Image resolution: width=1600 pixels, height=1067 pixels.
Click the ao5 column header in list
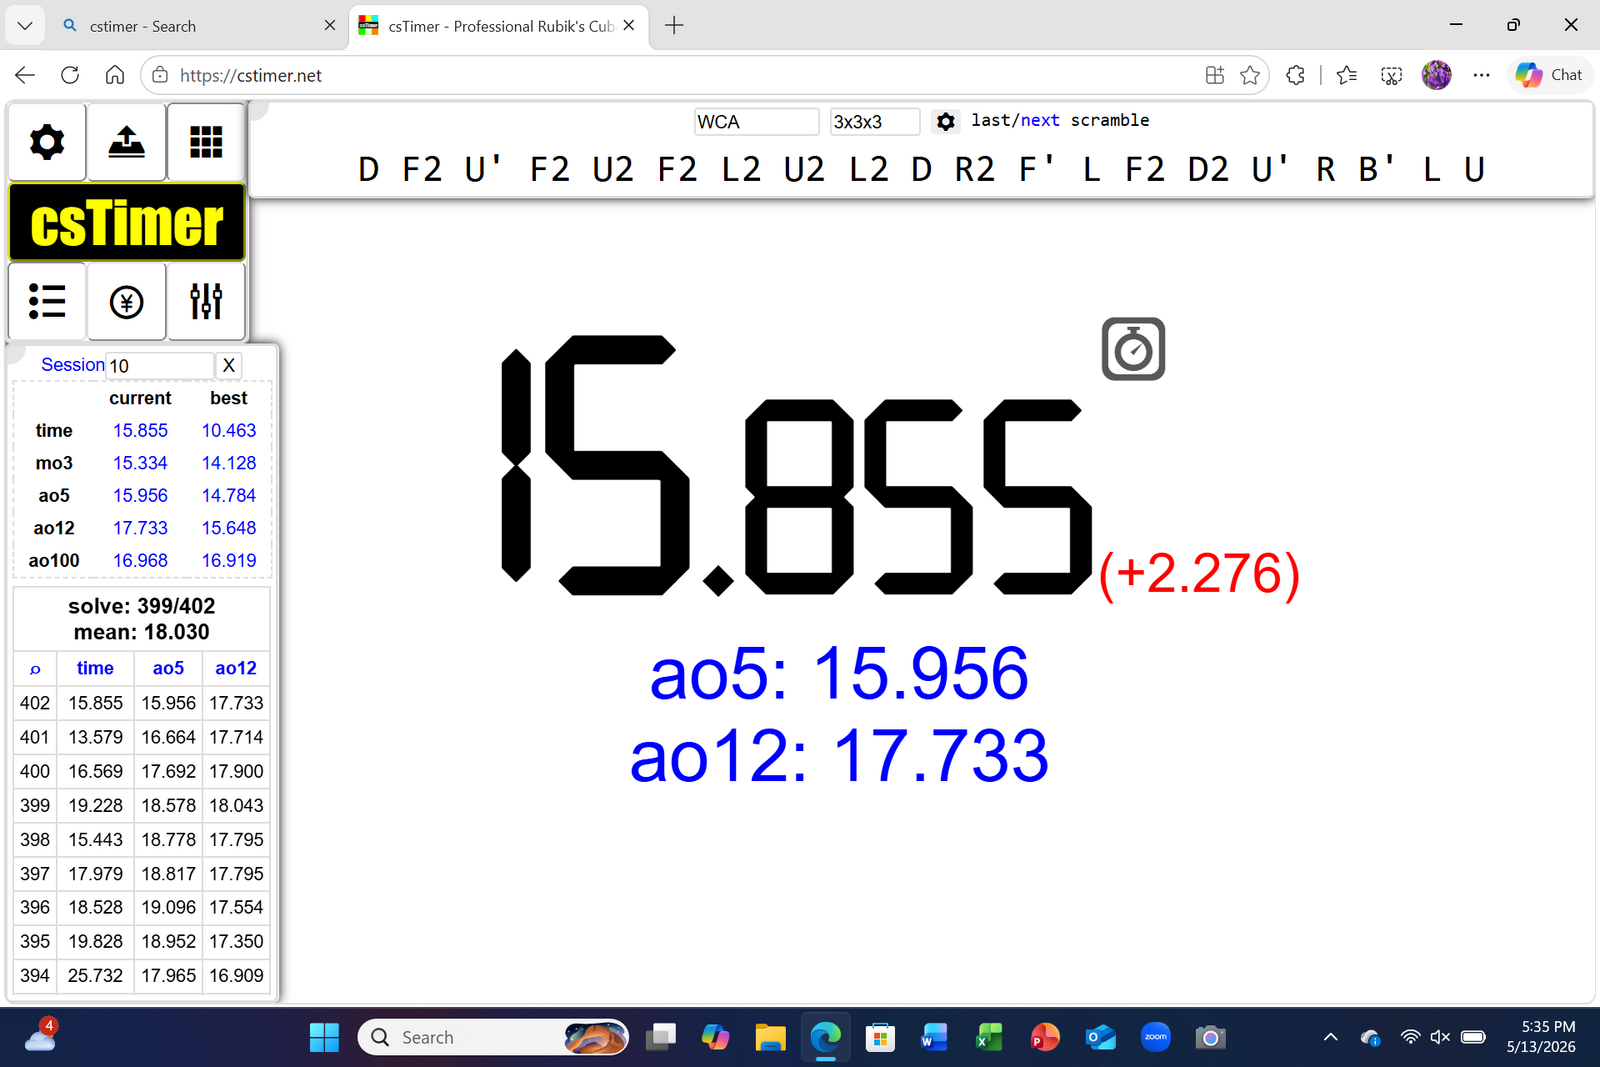[168, 668]
